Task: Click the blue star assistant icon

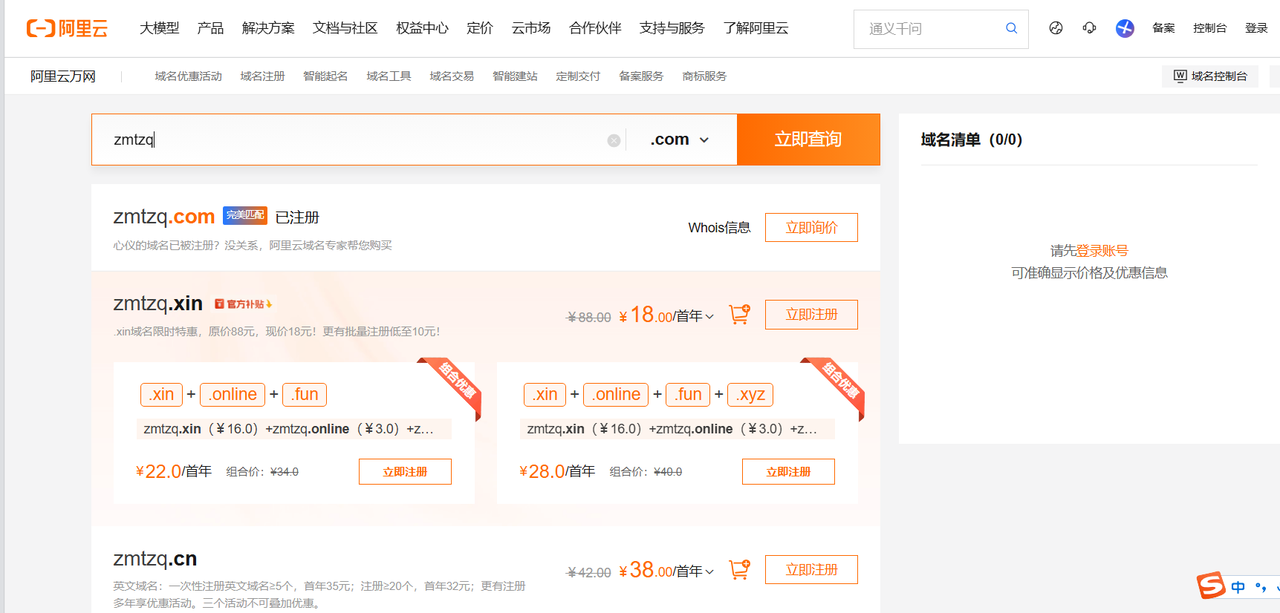Action: (1125, 28)
